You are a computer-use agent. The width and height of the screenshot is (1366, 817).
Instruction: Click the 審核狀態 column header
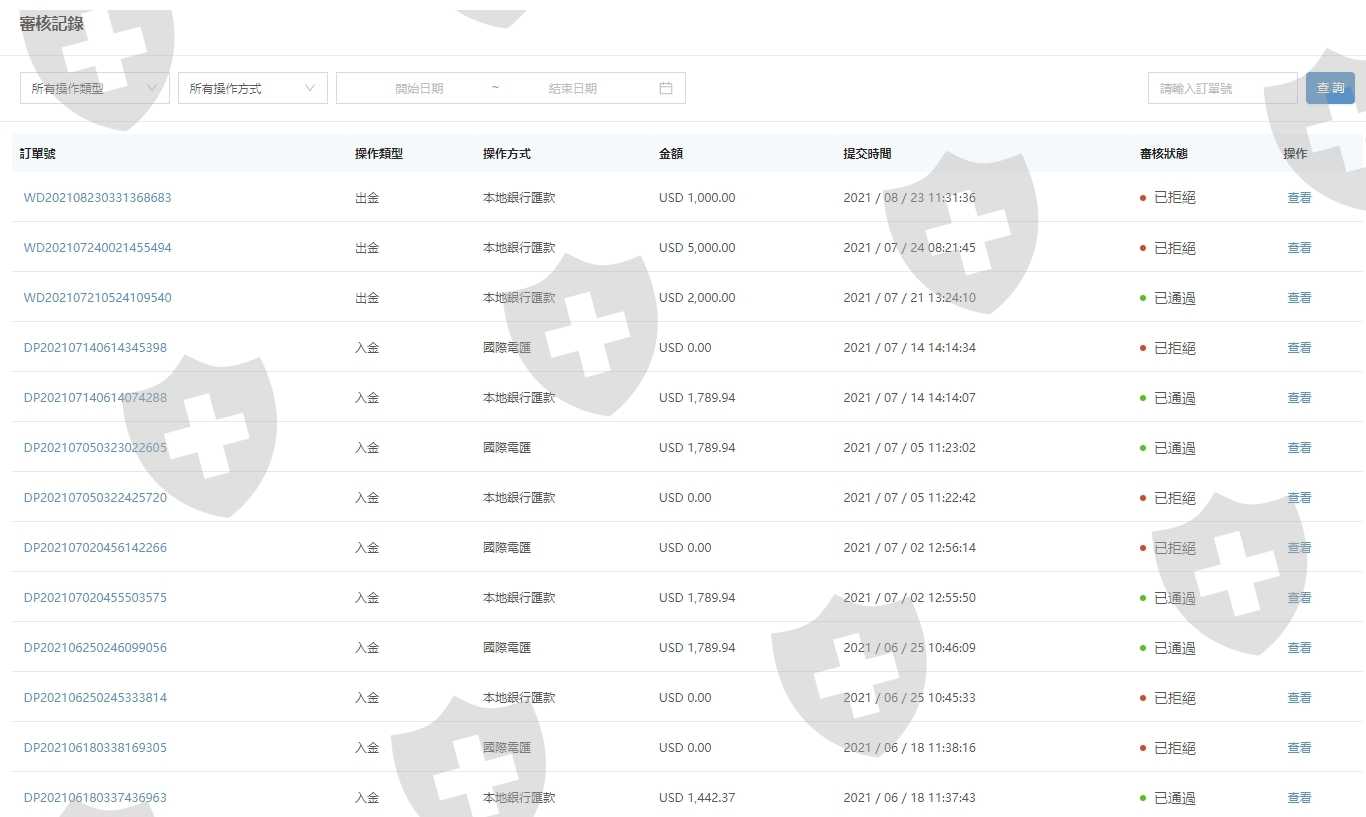click(x=1164, y=154)
